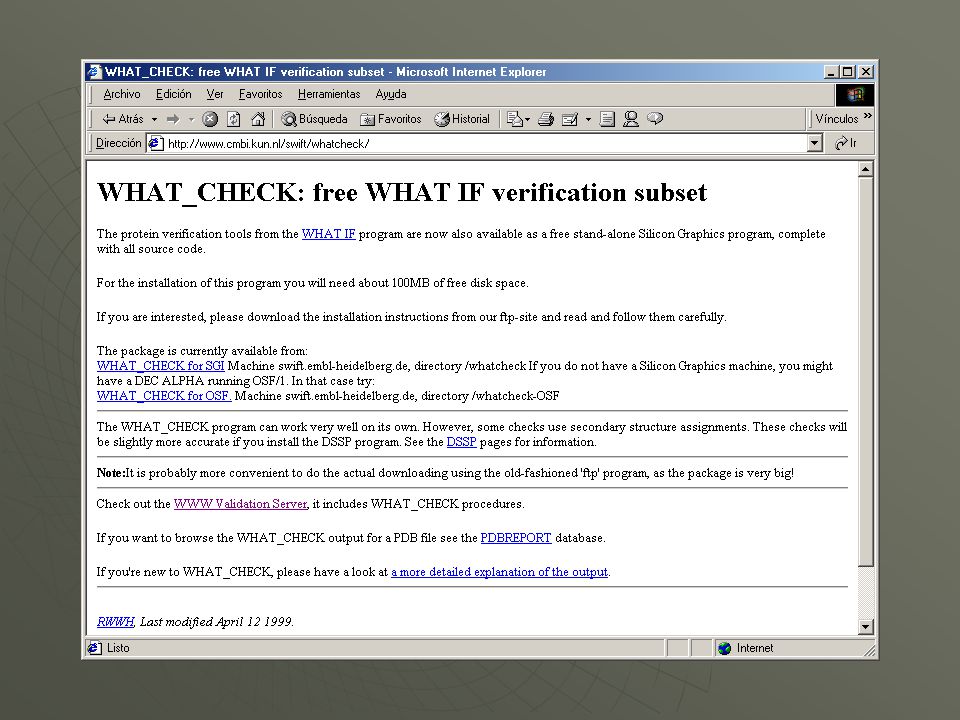
Task: Open the Ver menu
Action: click(x=214, y=94)
